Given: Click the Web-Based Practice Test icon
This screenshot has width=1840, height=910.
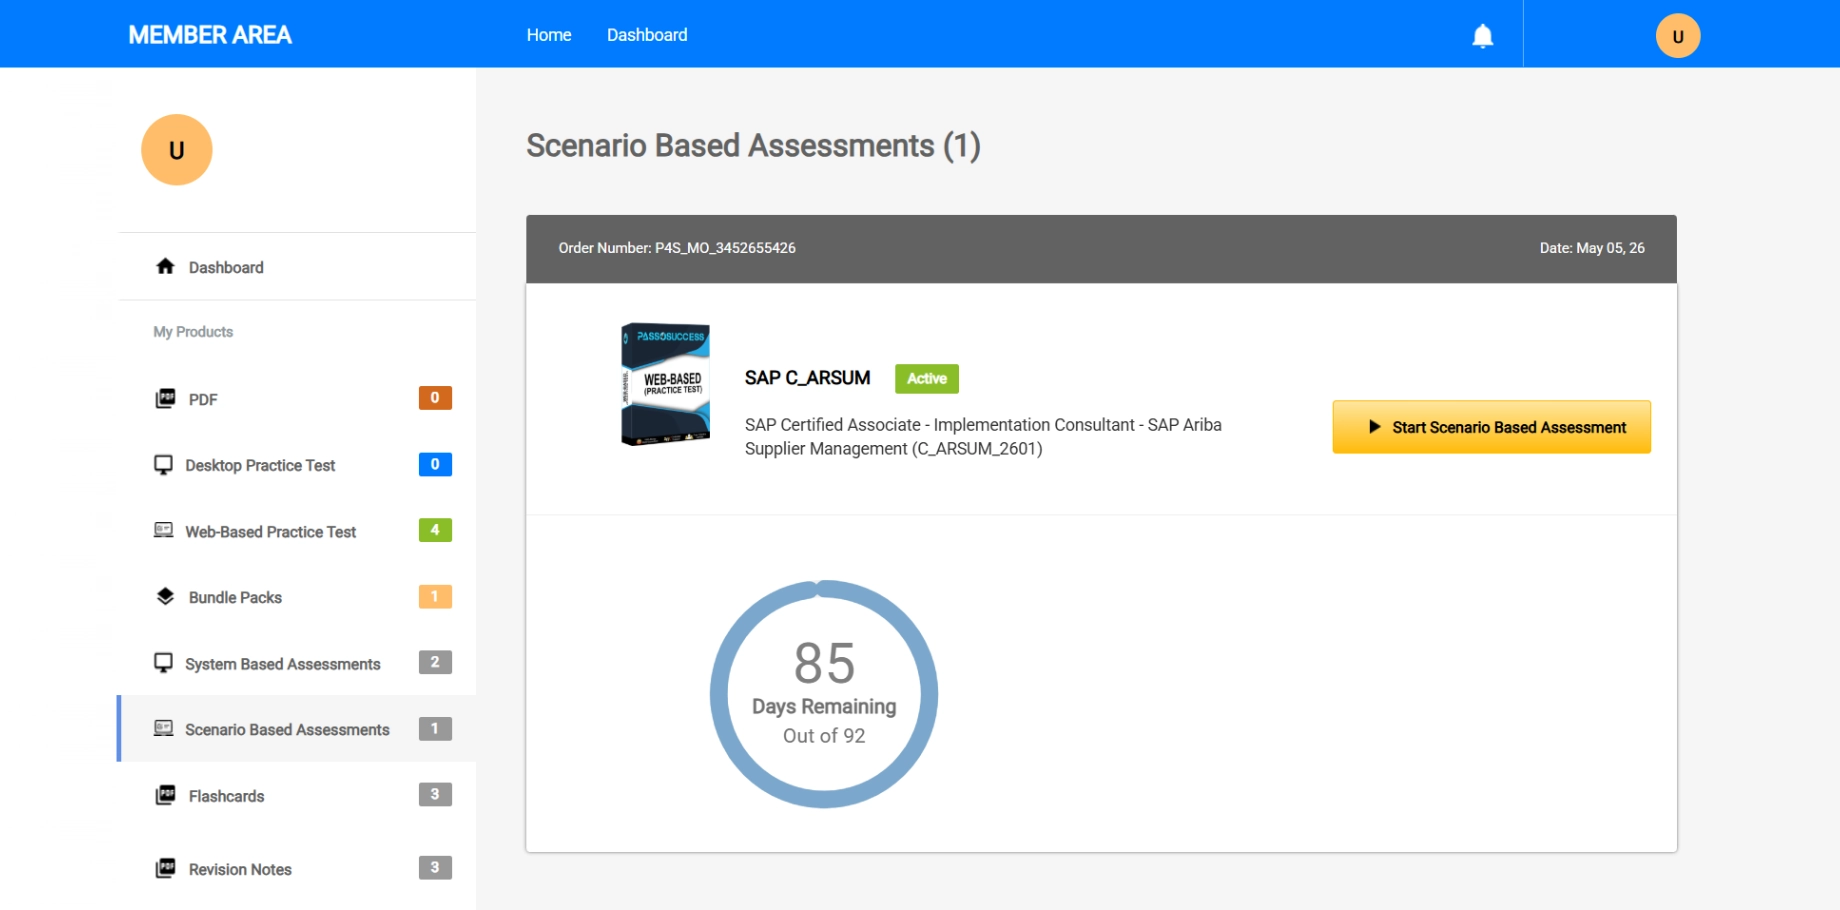Looking at the screenshot, I should click(163, 530).
